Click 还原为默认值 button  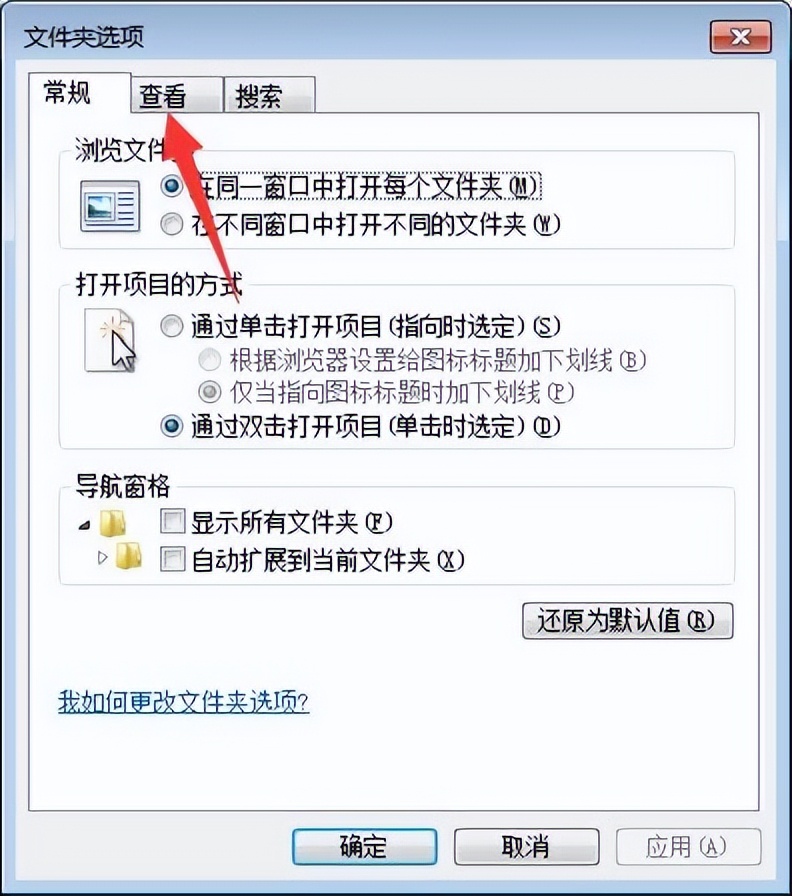click(627, 621)
